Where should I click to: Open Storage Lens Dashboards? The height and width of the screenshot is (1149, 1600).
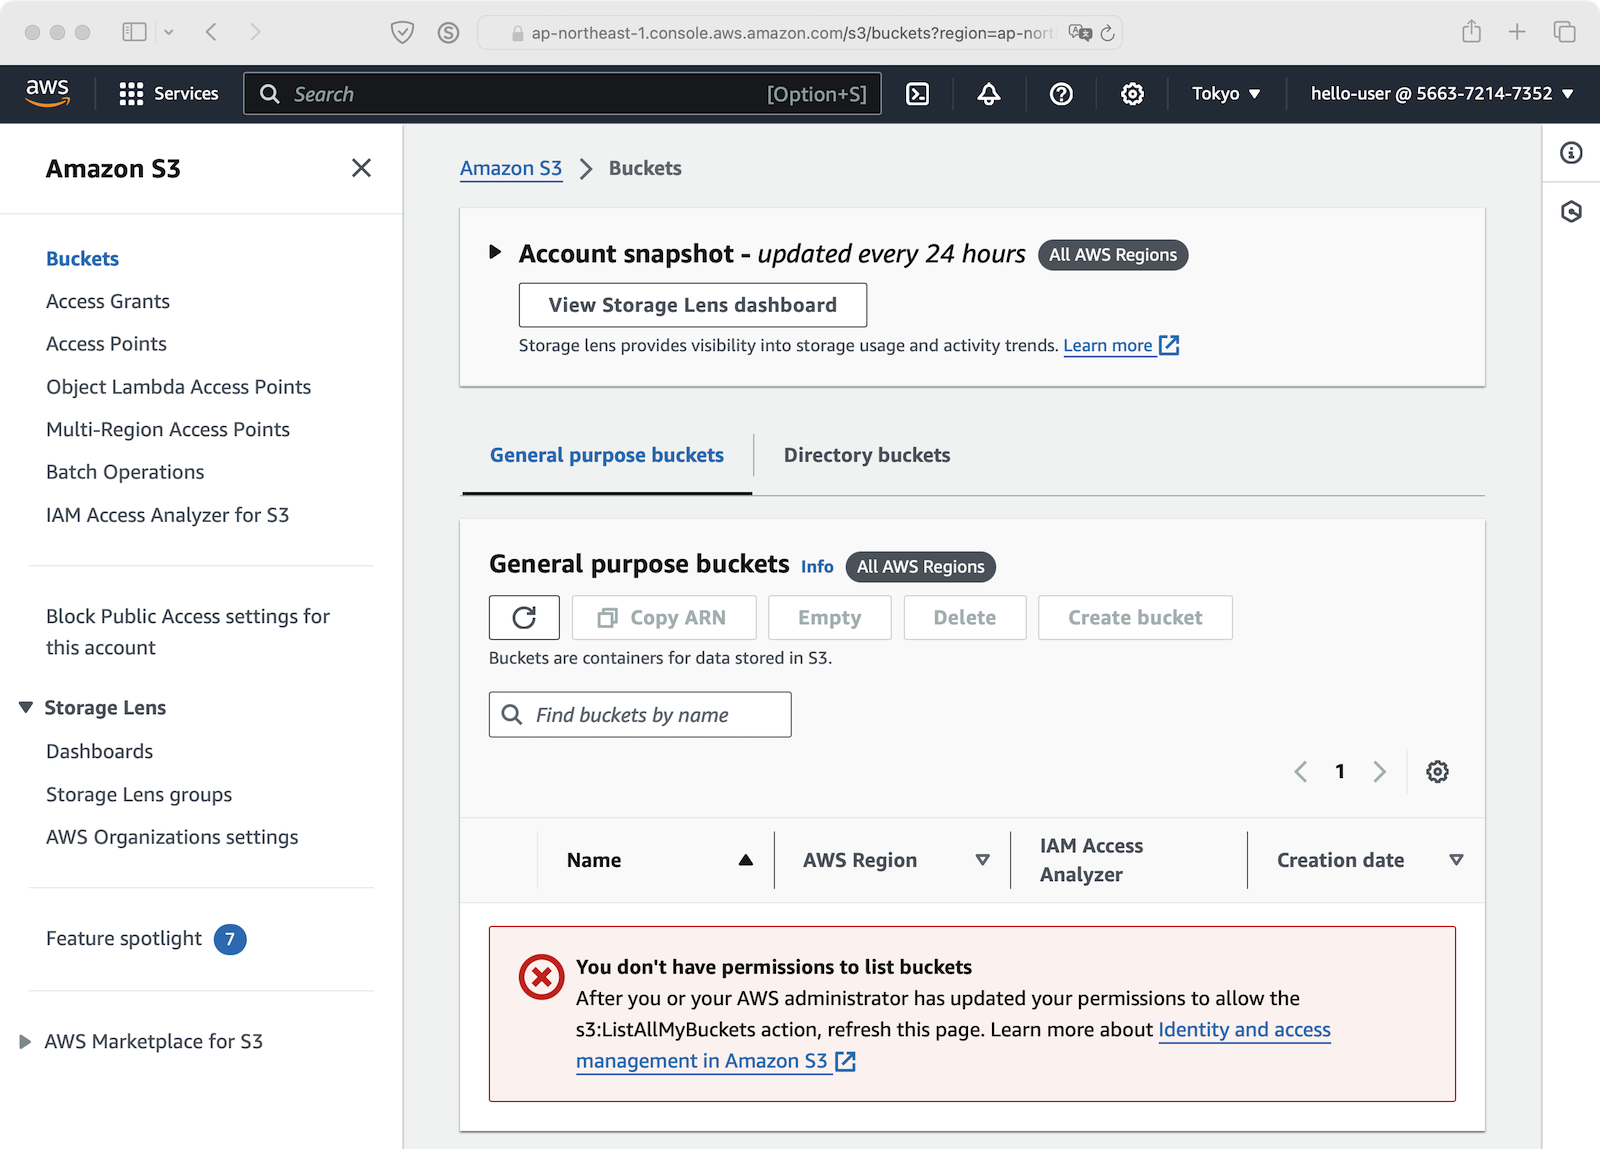coord(99,752)
